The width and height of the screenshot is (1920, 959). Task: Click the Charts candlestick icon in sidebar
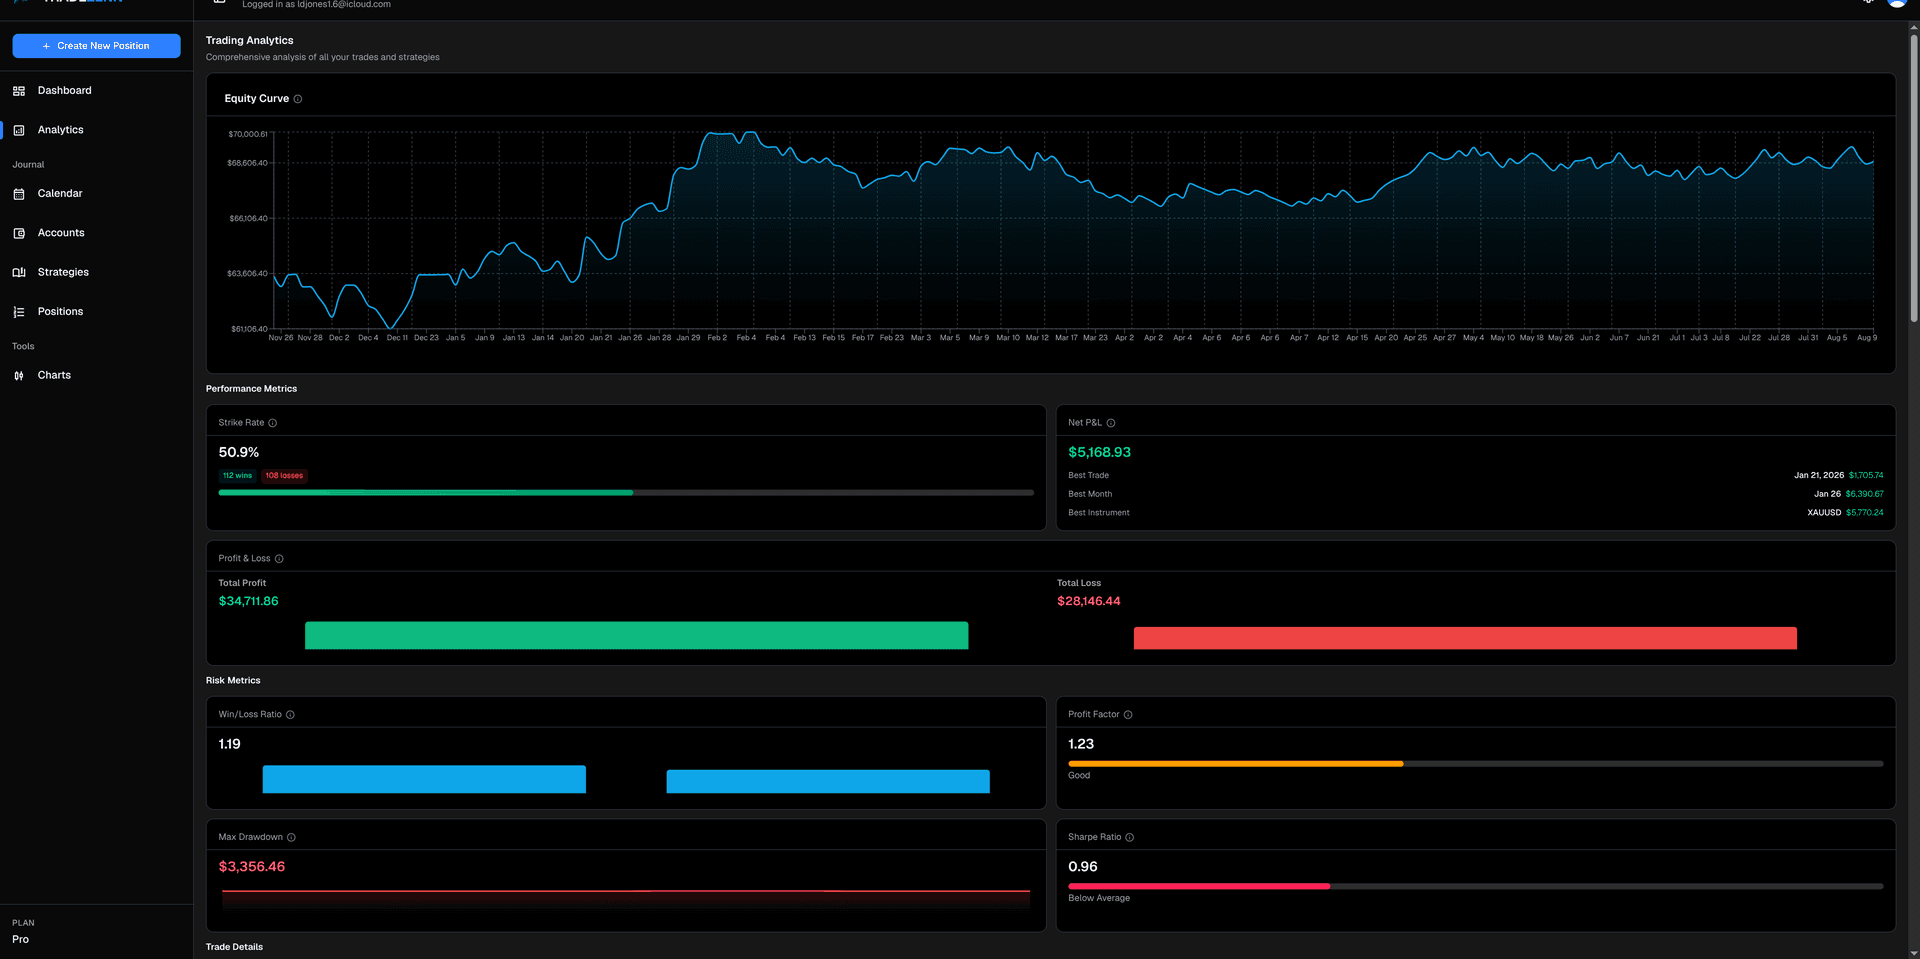tap(19, 376)
